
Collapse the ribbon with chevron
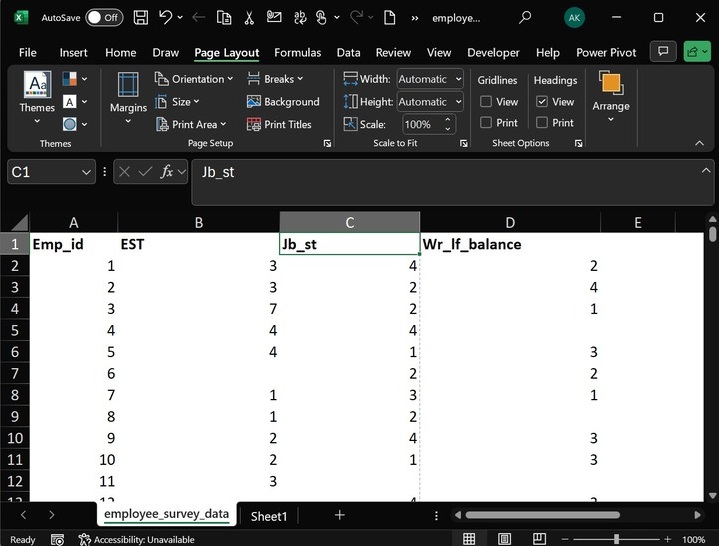coord(699,143)
